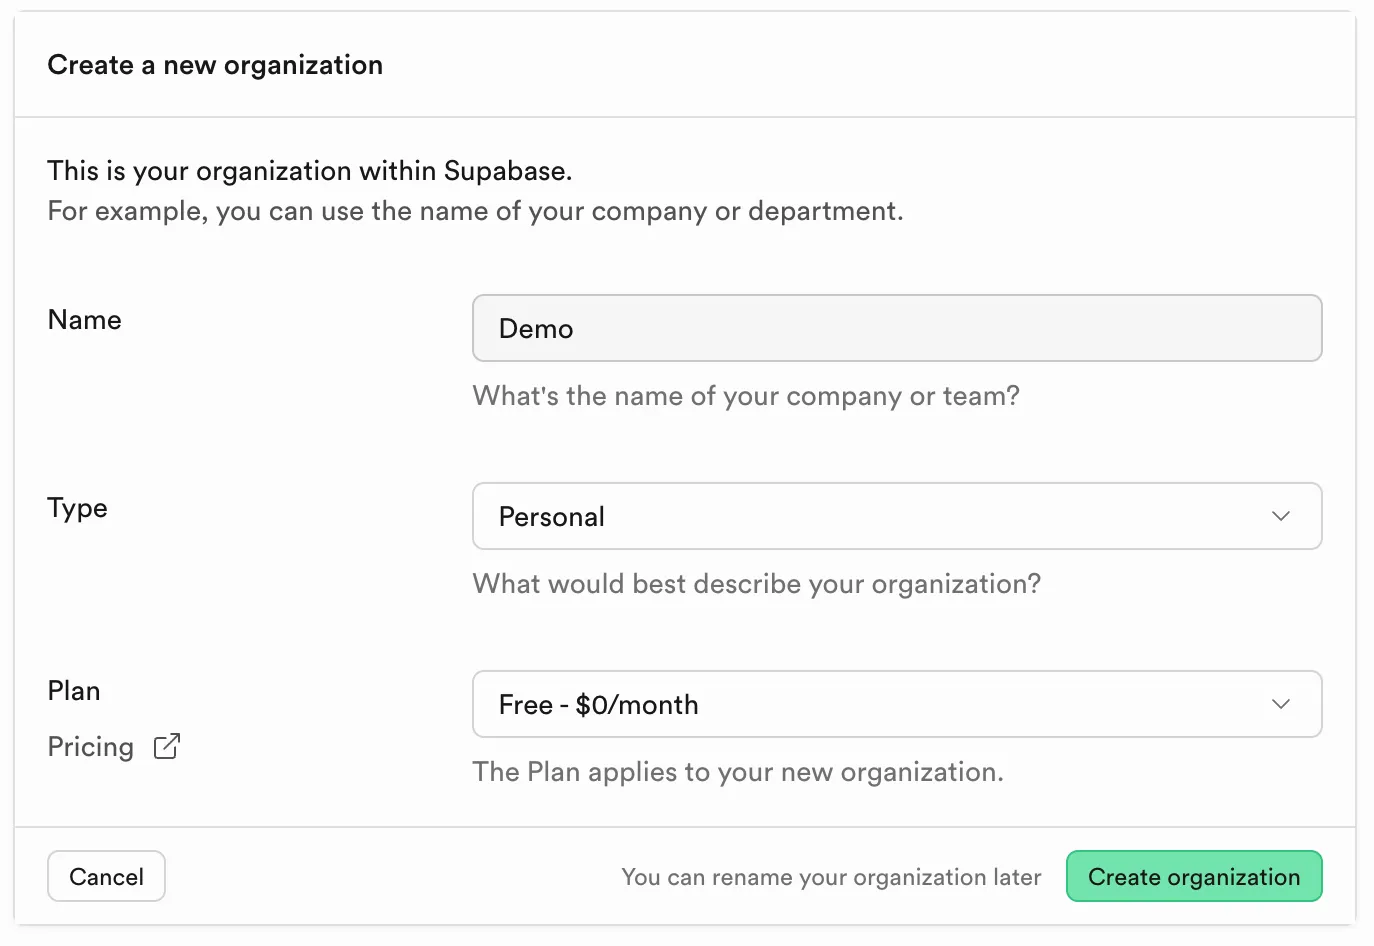Open the Pricing link
This screenshot has height=946, width=1374.
click(91, 747)
